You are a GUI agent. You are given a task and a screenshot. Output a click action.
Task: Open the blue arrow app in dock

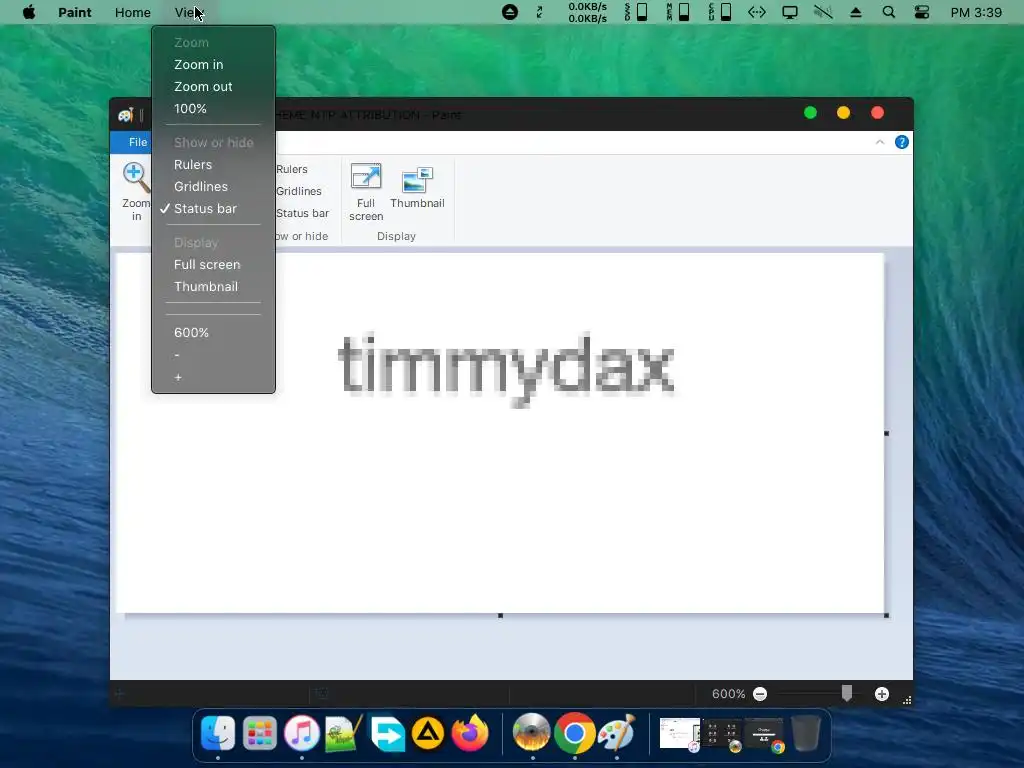[386, 733]
